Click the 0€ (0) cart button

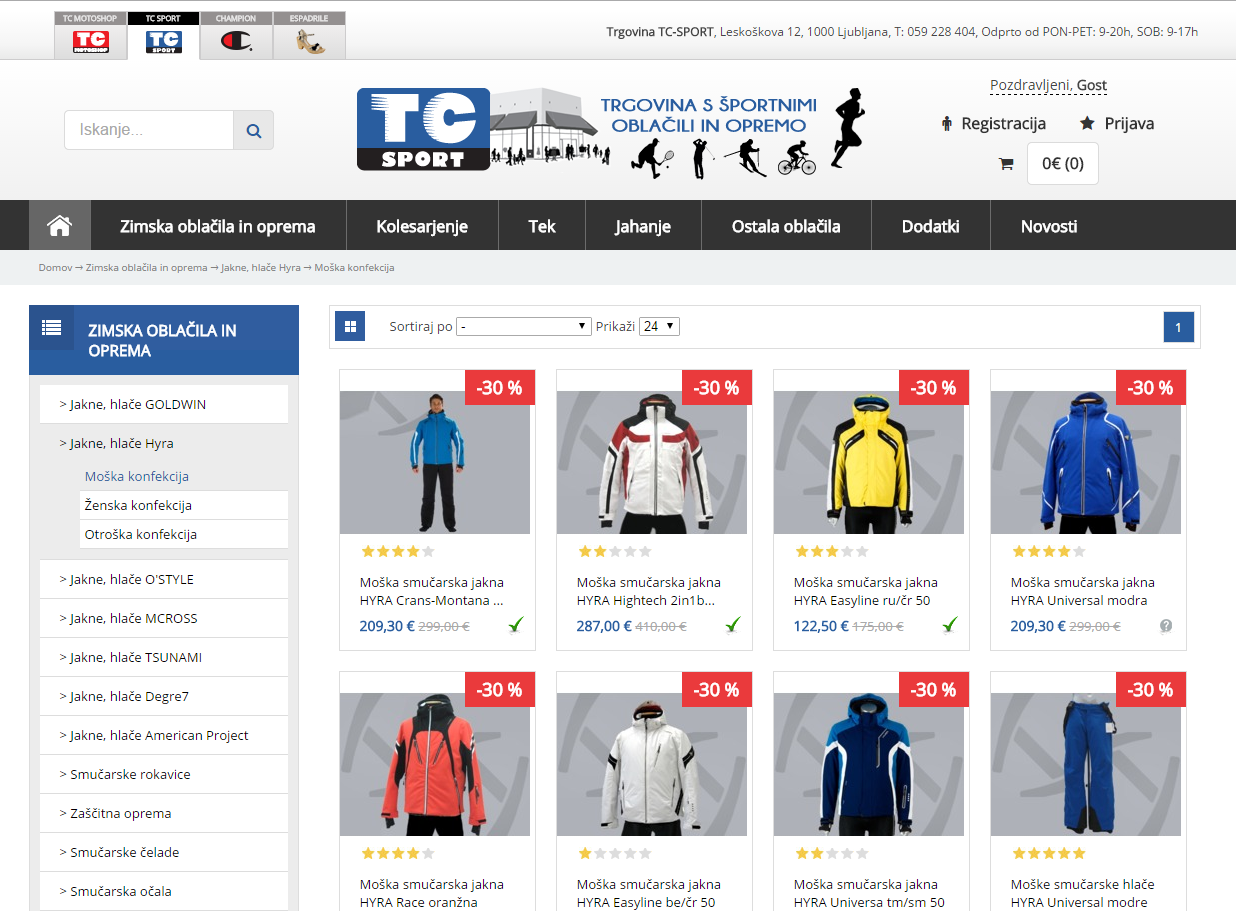1062,164
